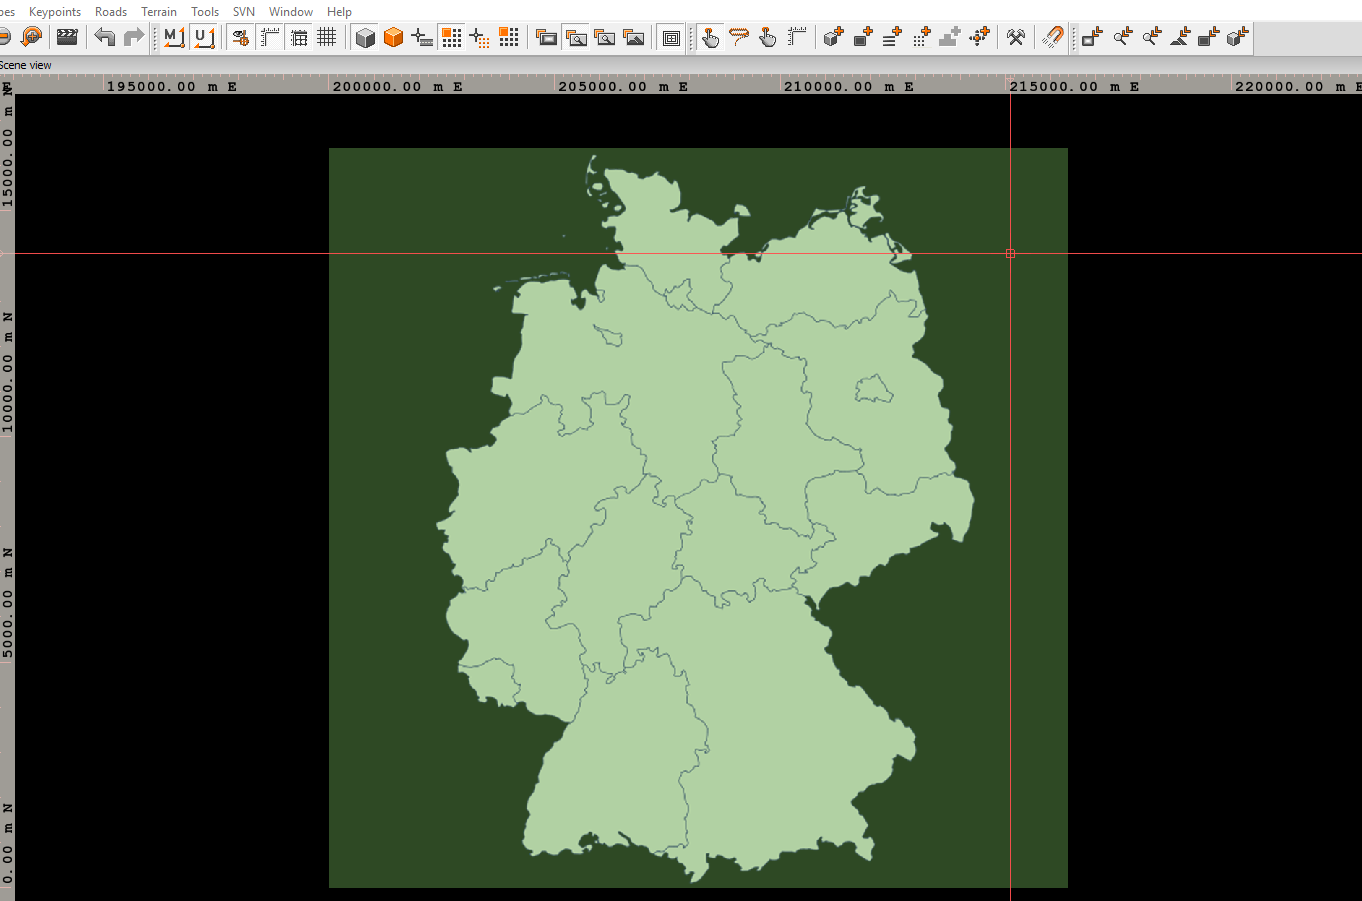The width and height of the screenshot is (1362, 901).
Task: Toggle the magnet snapping button
Action: click(1052, 37)
